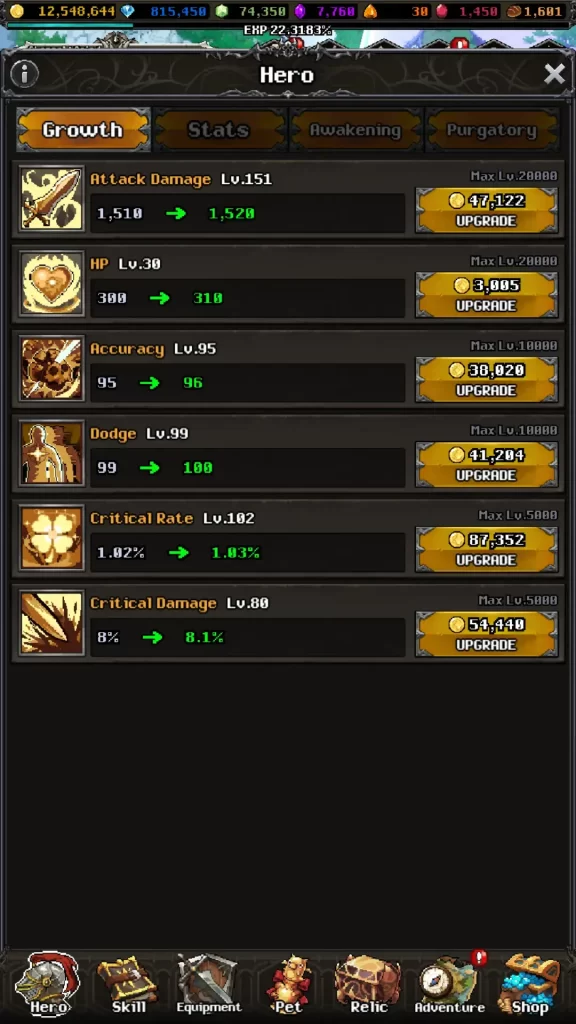Open the Pet menu icon
Image resolution: width=576 pixels, height=1024 pixels.
288,984
